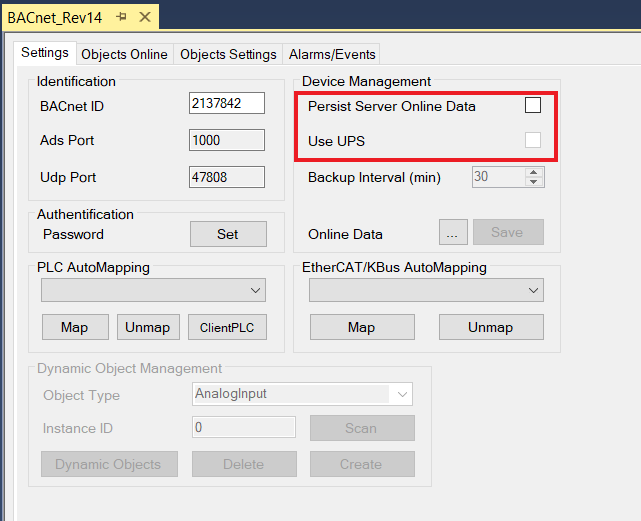Browse for Online Data with ellipsis button
This screenshot has height=521, width=641.
point(453,232)
